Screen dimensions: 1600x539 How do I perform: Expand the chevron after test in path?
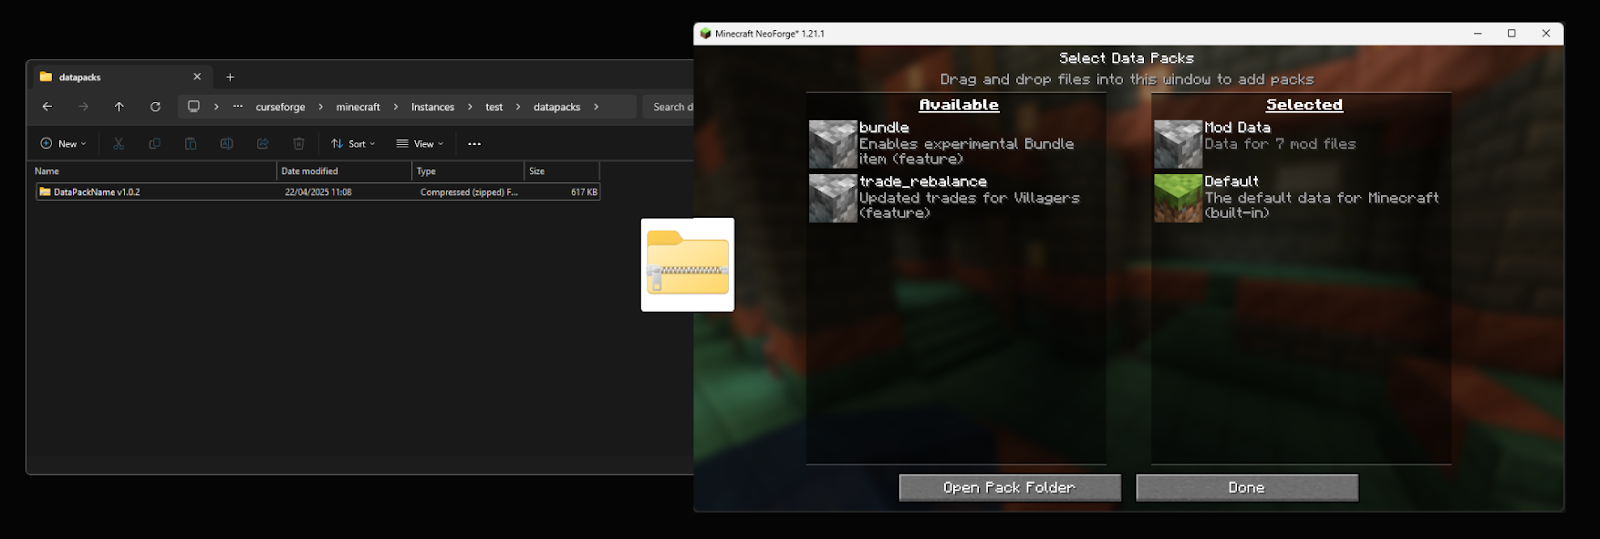518,107
